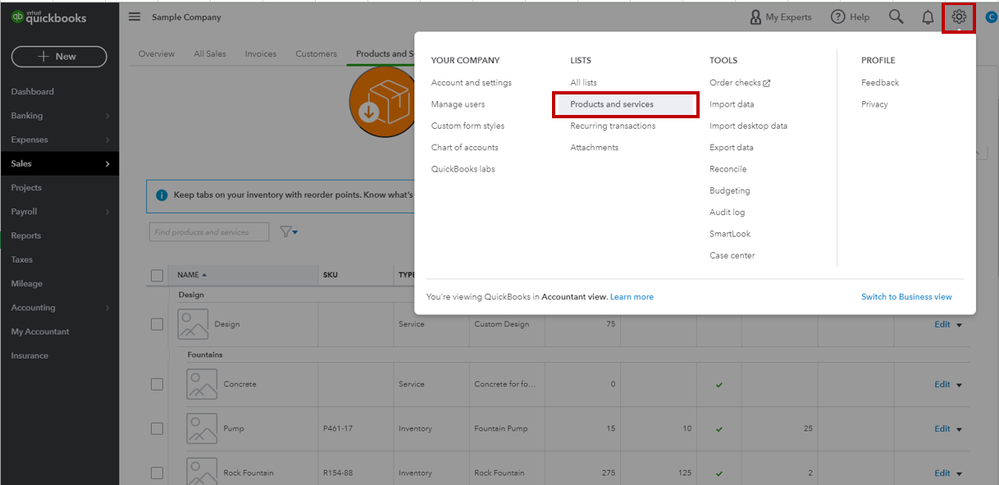Focus the Find products and services field
Image resolution: width=999 pixels, height=485 pixels.
coord(209,232)
